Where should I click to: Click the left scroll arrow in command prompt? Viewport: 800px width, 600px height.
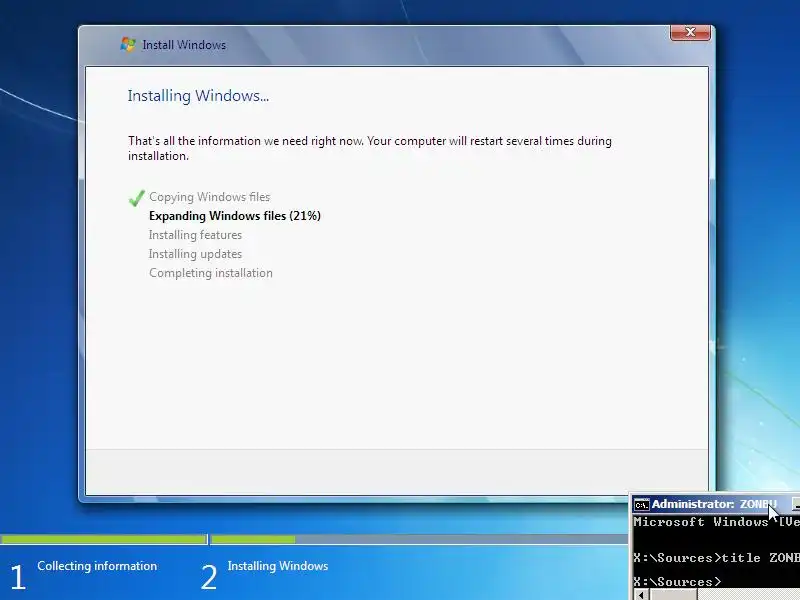[641, 595]
